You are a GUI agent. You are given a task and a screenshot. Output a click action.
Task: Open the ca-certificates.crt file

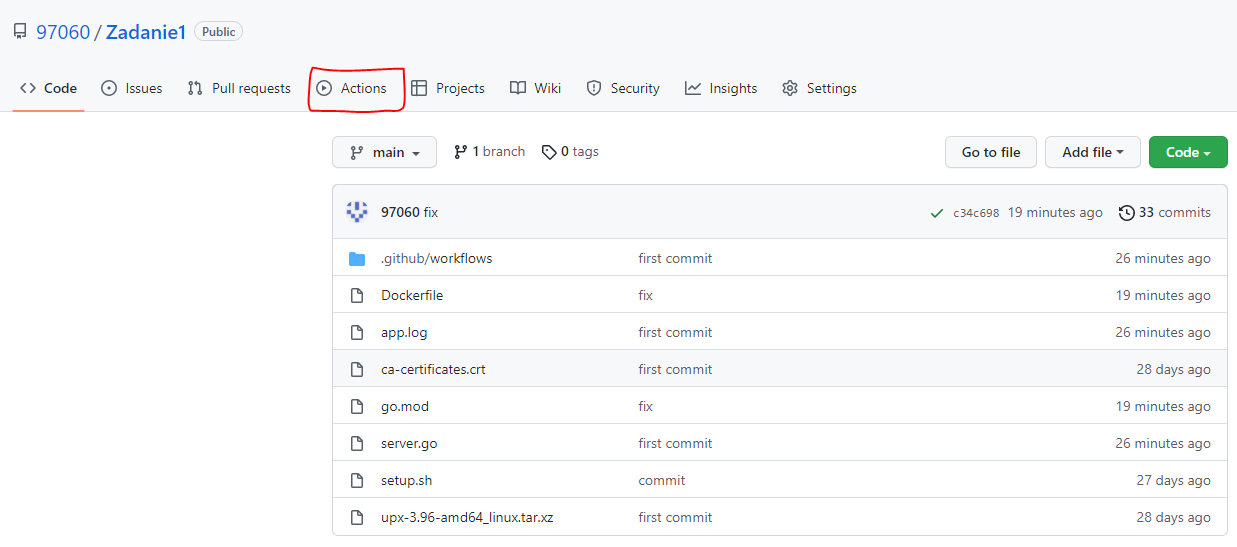pyautogui.click(x=433, y=370)
